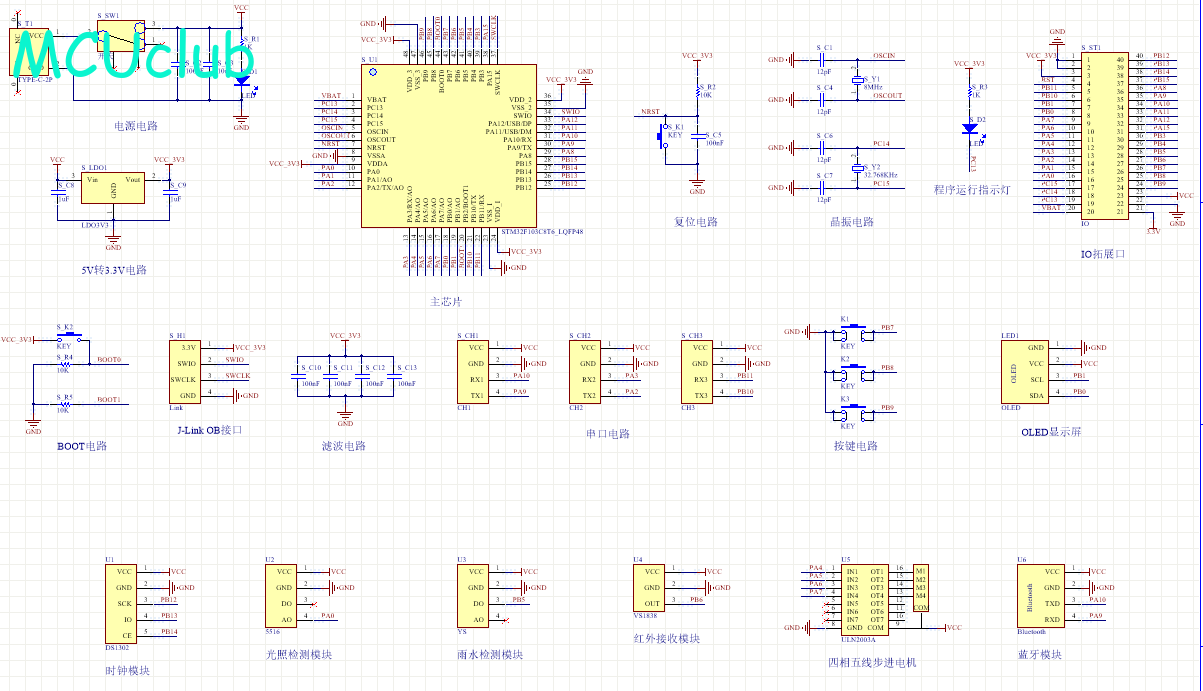Click the S_R5 10K resistor at BOOT1
1203x691 pixels.
(64, 404)
